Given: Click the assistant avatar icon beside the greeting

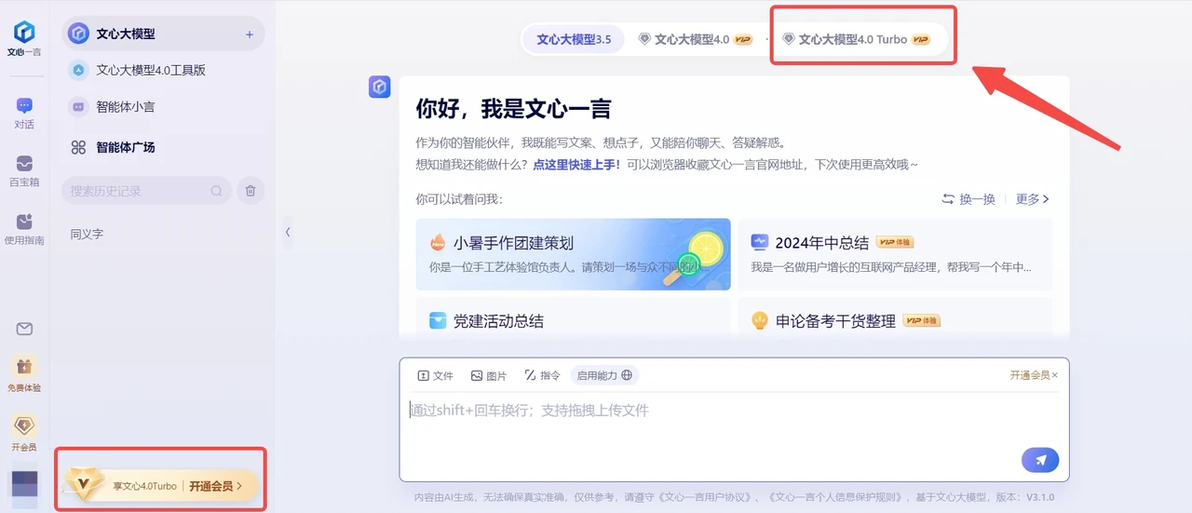Looking at the screenshot, I should [379, 87].
